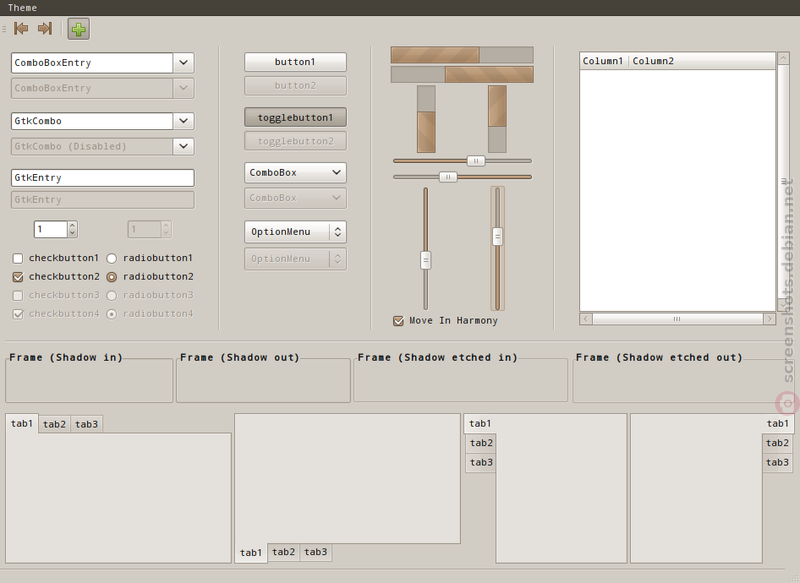Image resolution: width=800 pixels, height=583 pixels.
Task: Uncheck checkbutton2 checkbox
Action: pyautogui.click(x=18, y=277)
